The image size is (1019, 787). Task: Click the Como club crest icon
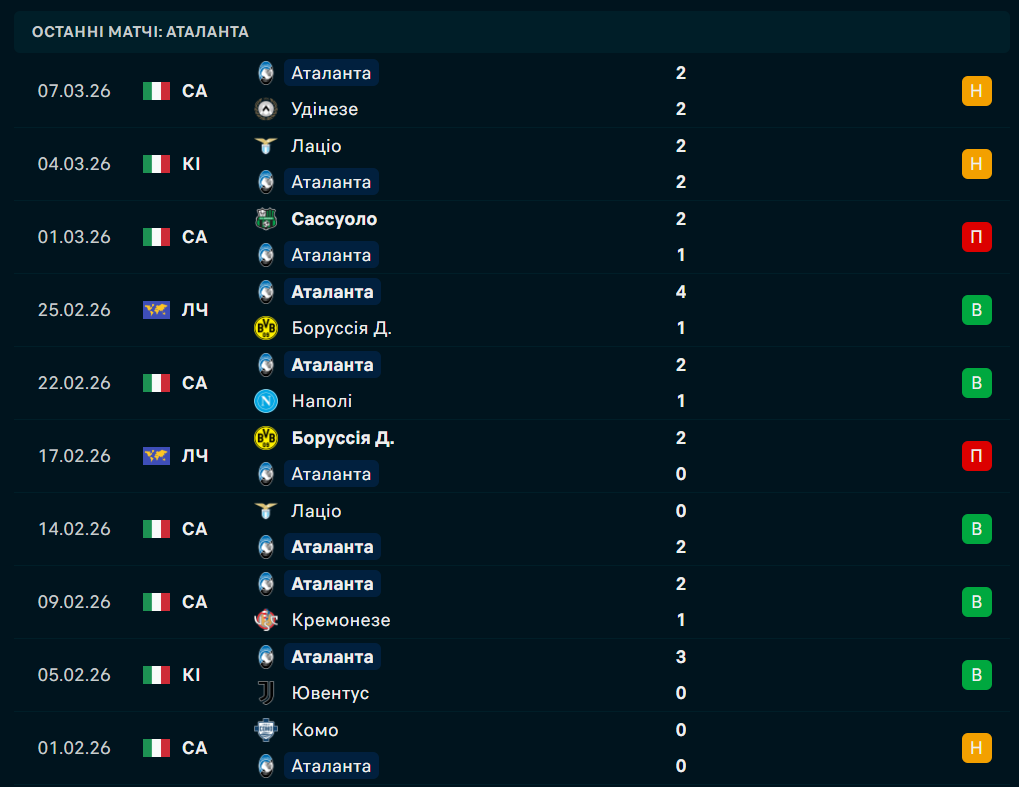click(266, 730)
